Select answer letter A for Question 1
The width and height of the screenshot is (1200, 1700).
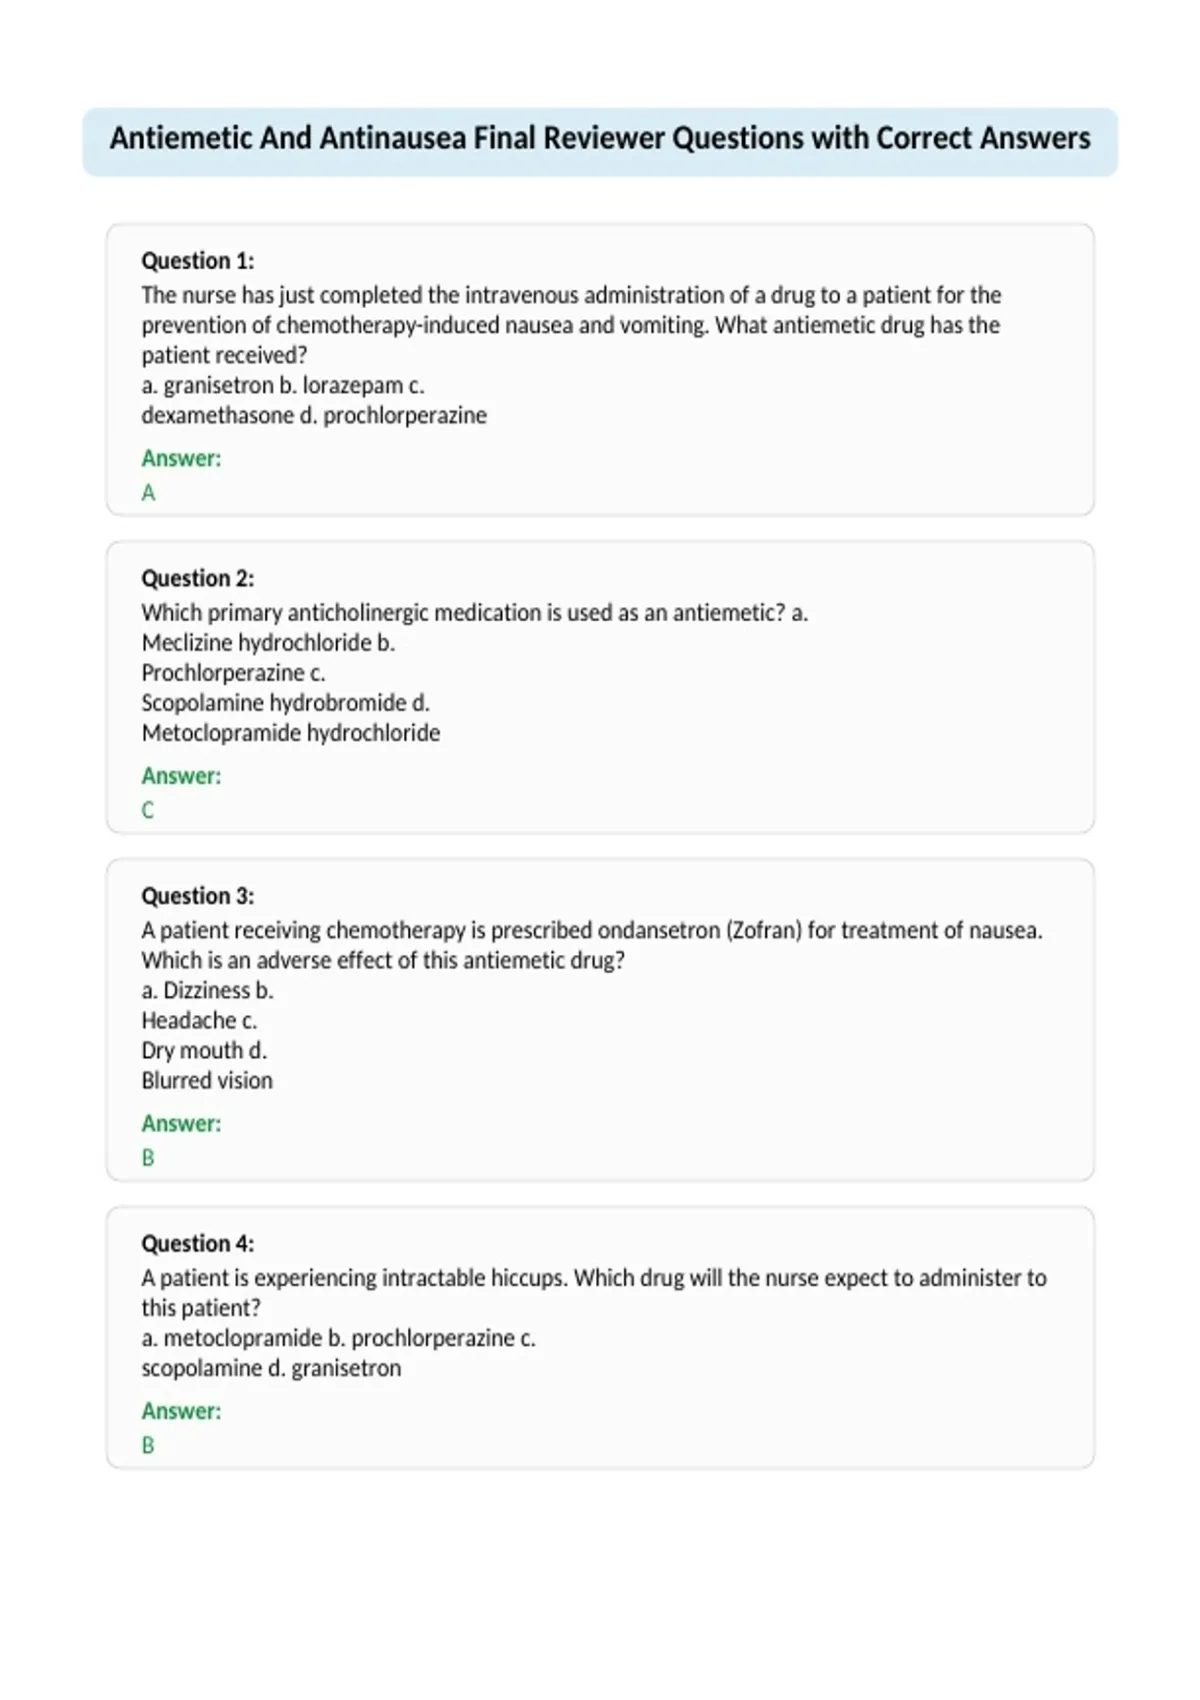(148, 493)
